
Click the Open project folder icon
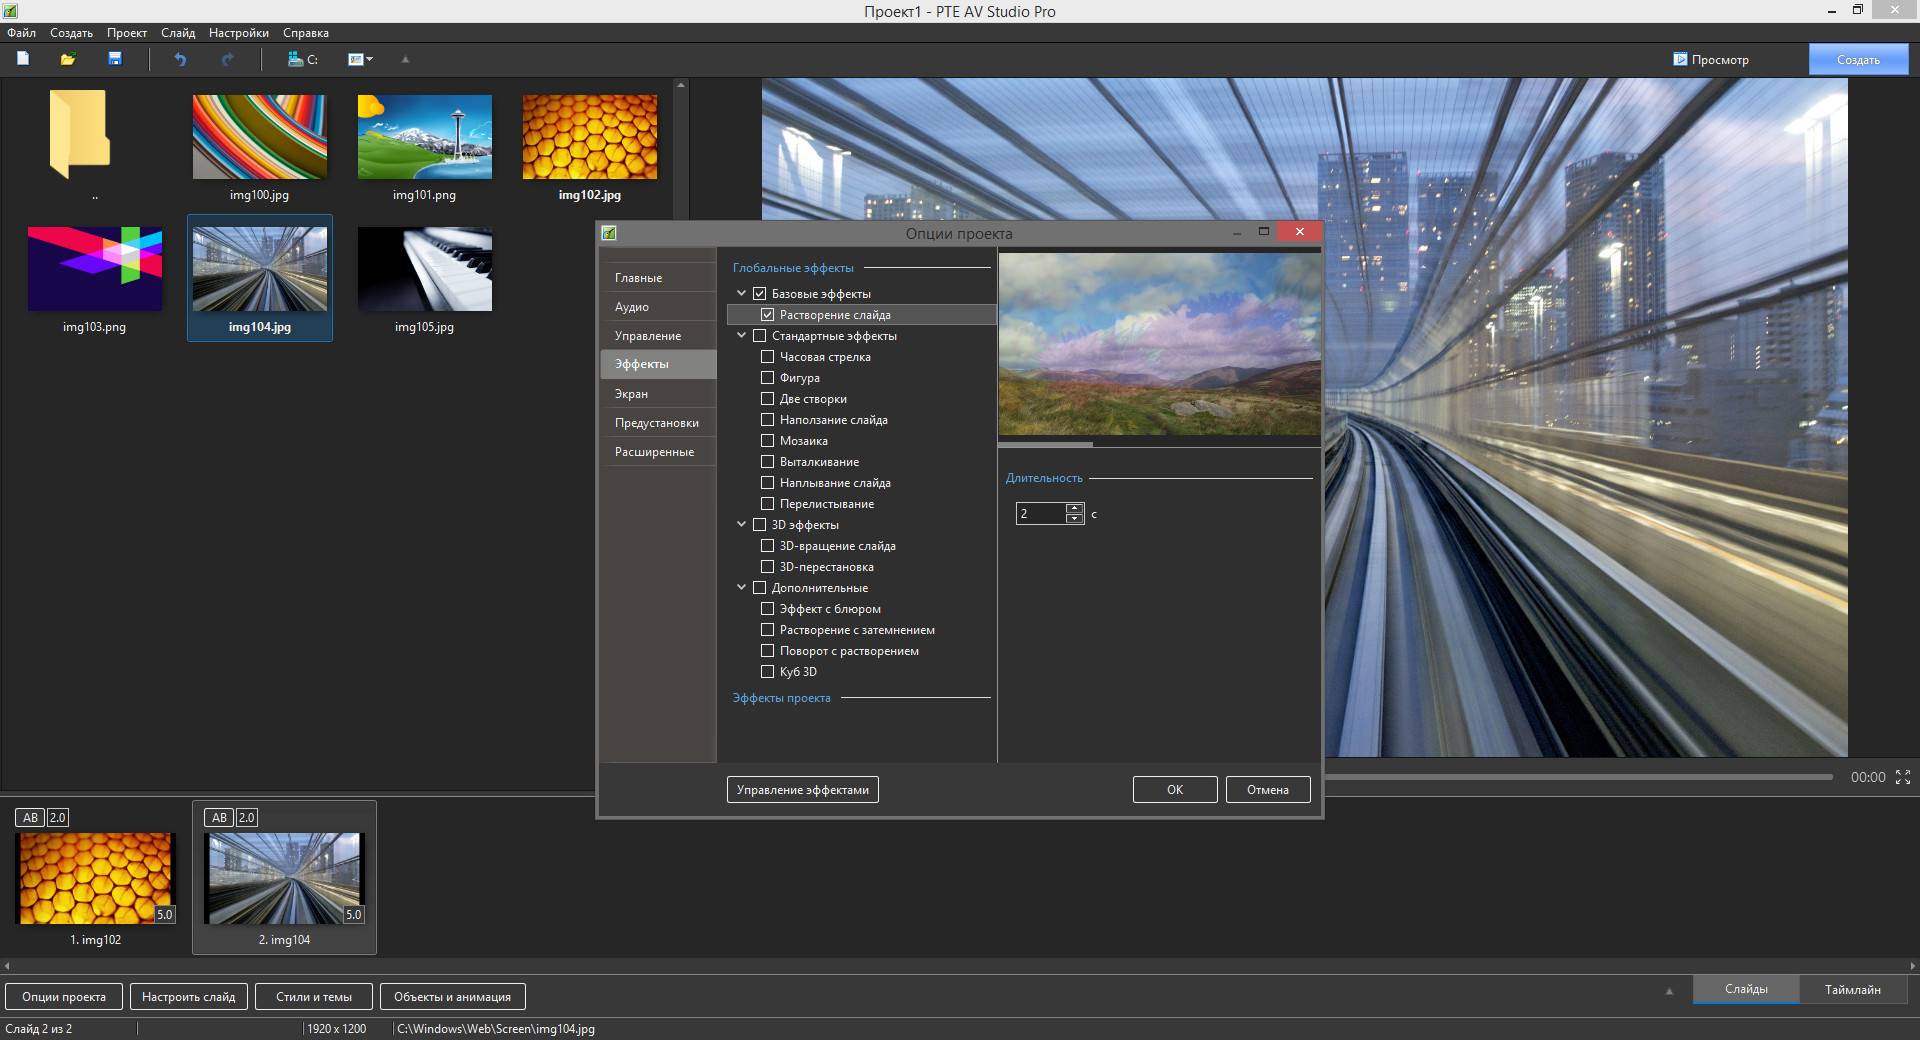pyautogui.click(x=68, y=59)
